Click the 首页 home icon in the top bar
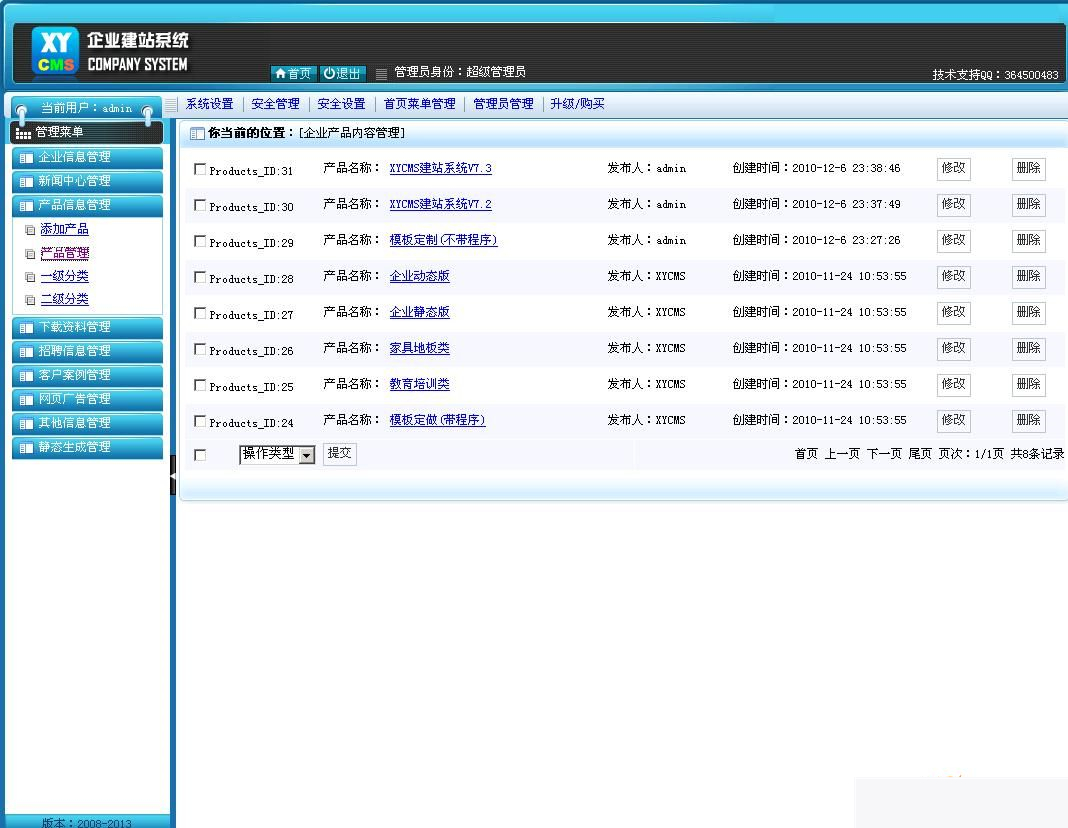The image size is (1068, 828). (279, 73)
